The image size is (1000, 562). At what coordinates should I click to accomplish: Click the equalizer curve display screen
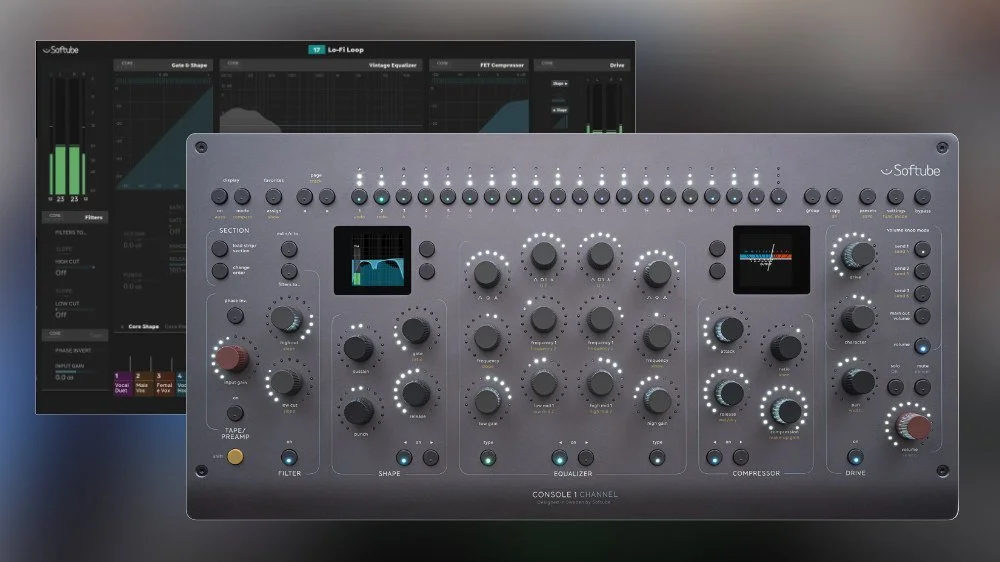pos(372,260)
